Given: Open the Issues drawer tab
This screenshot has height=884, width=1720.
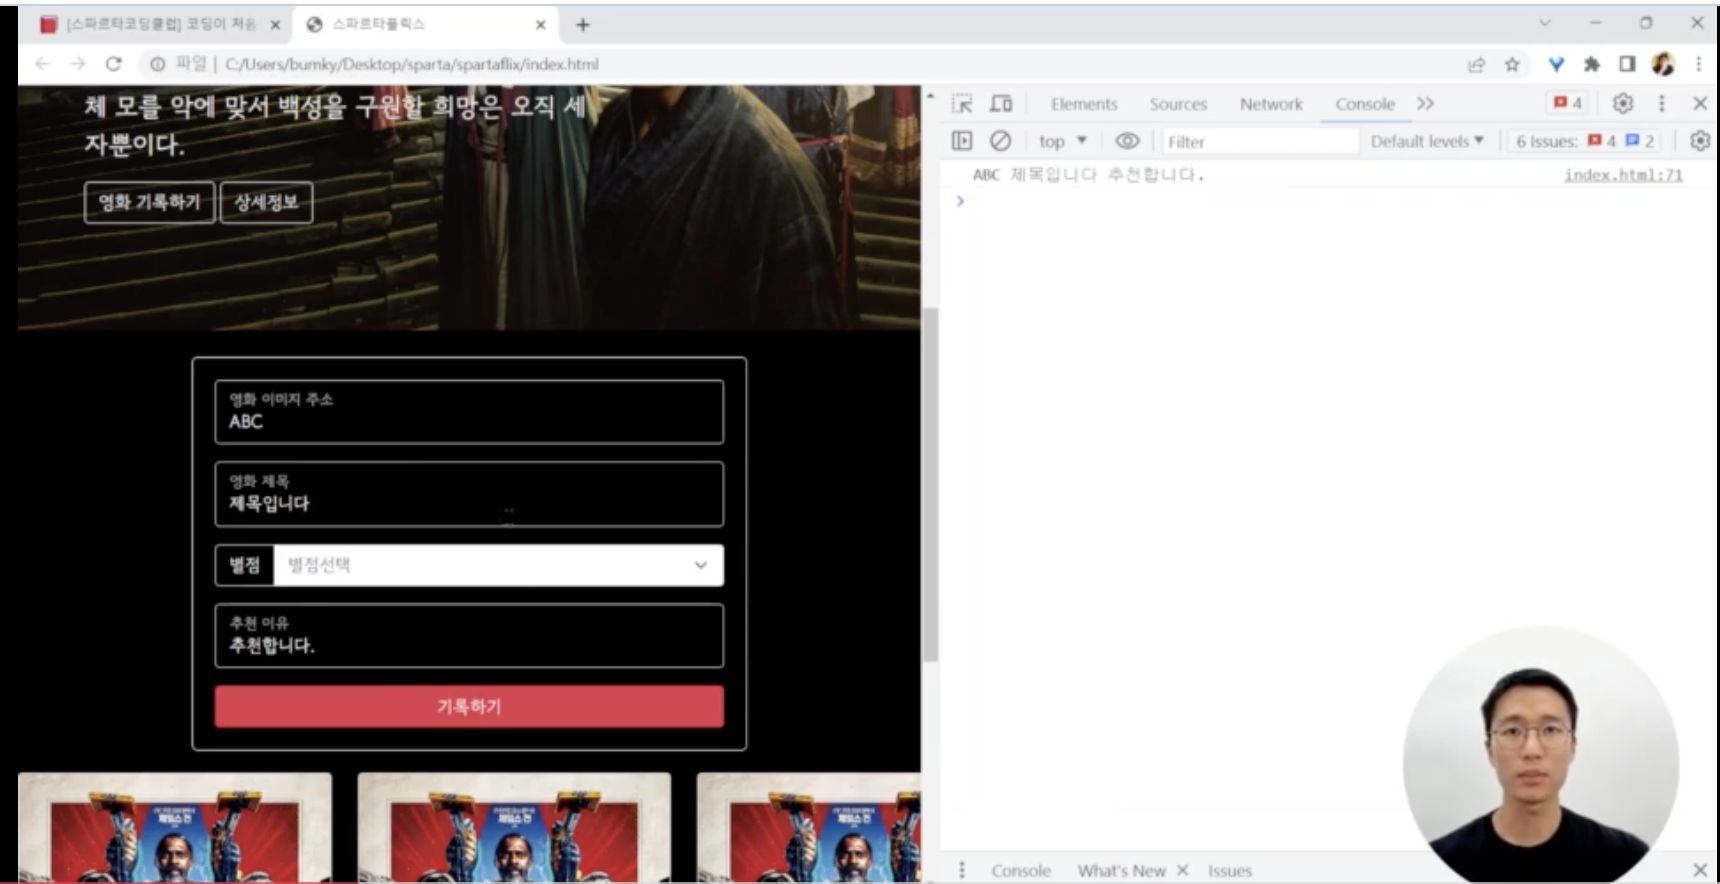Looking at the screenshot, I should [x=1229, y=870].
